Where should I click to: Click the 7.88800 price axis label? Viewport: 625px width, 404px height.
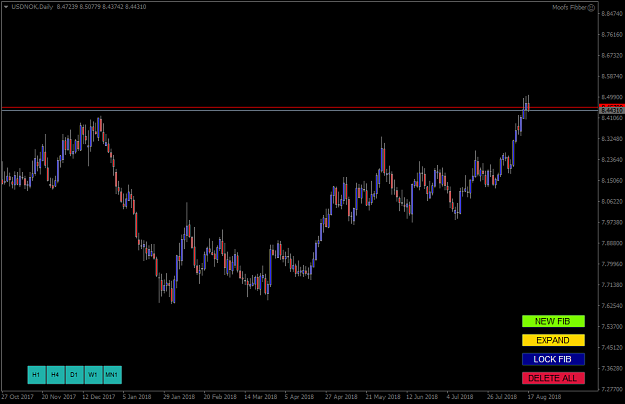point(612,243)
